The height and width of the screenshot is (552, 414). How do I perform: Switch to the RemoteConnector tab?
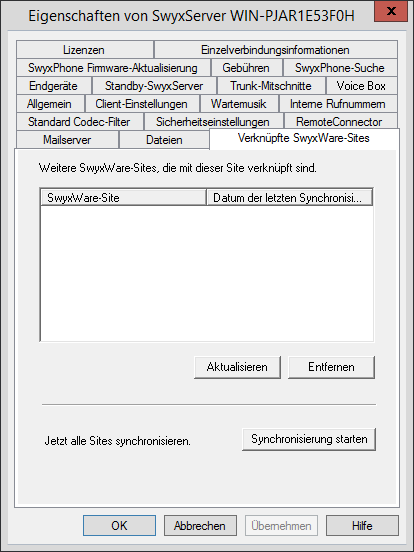pos(340,121)
